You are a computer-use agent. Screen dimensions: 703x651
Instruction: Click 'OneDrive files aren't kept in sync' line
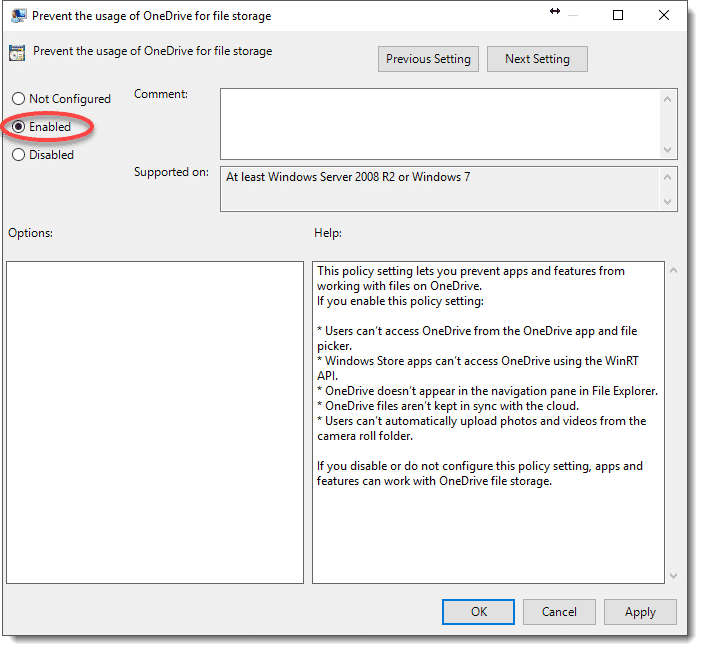[x=448, y=406]
